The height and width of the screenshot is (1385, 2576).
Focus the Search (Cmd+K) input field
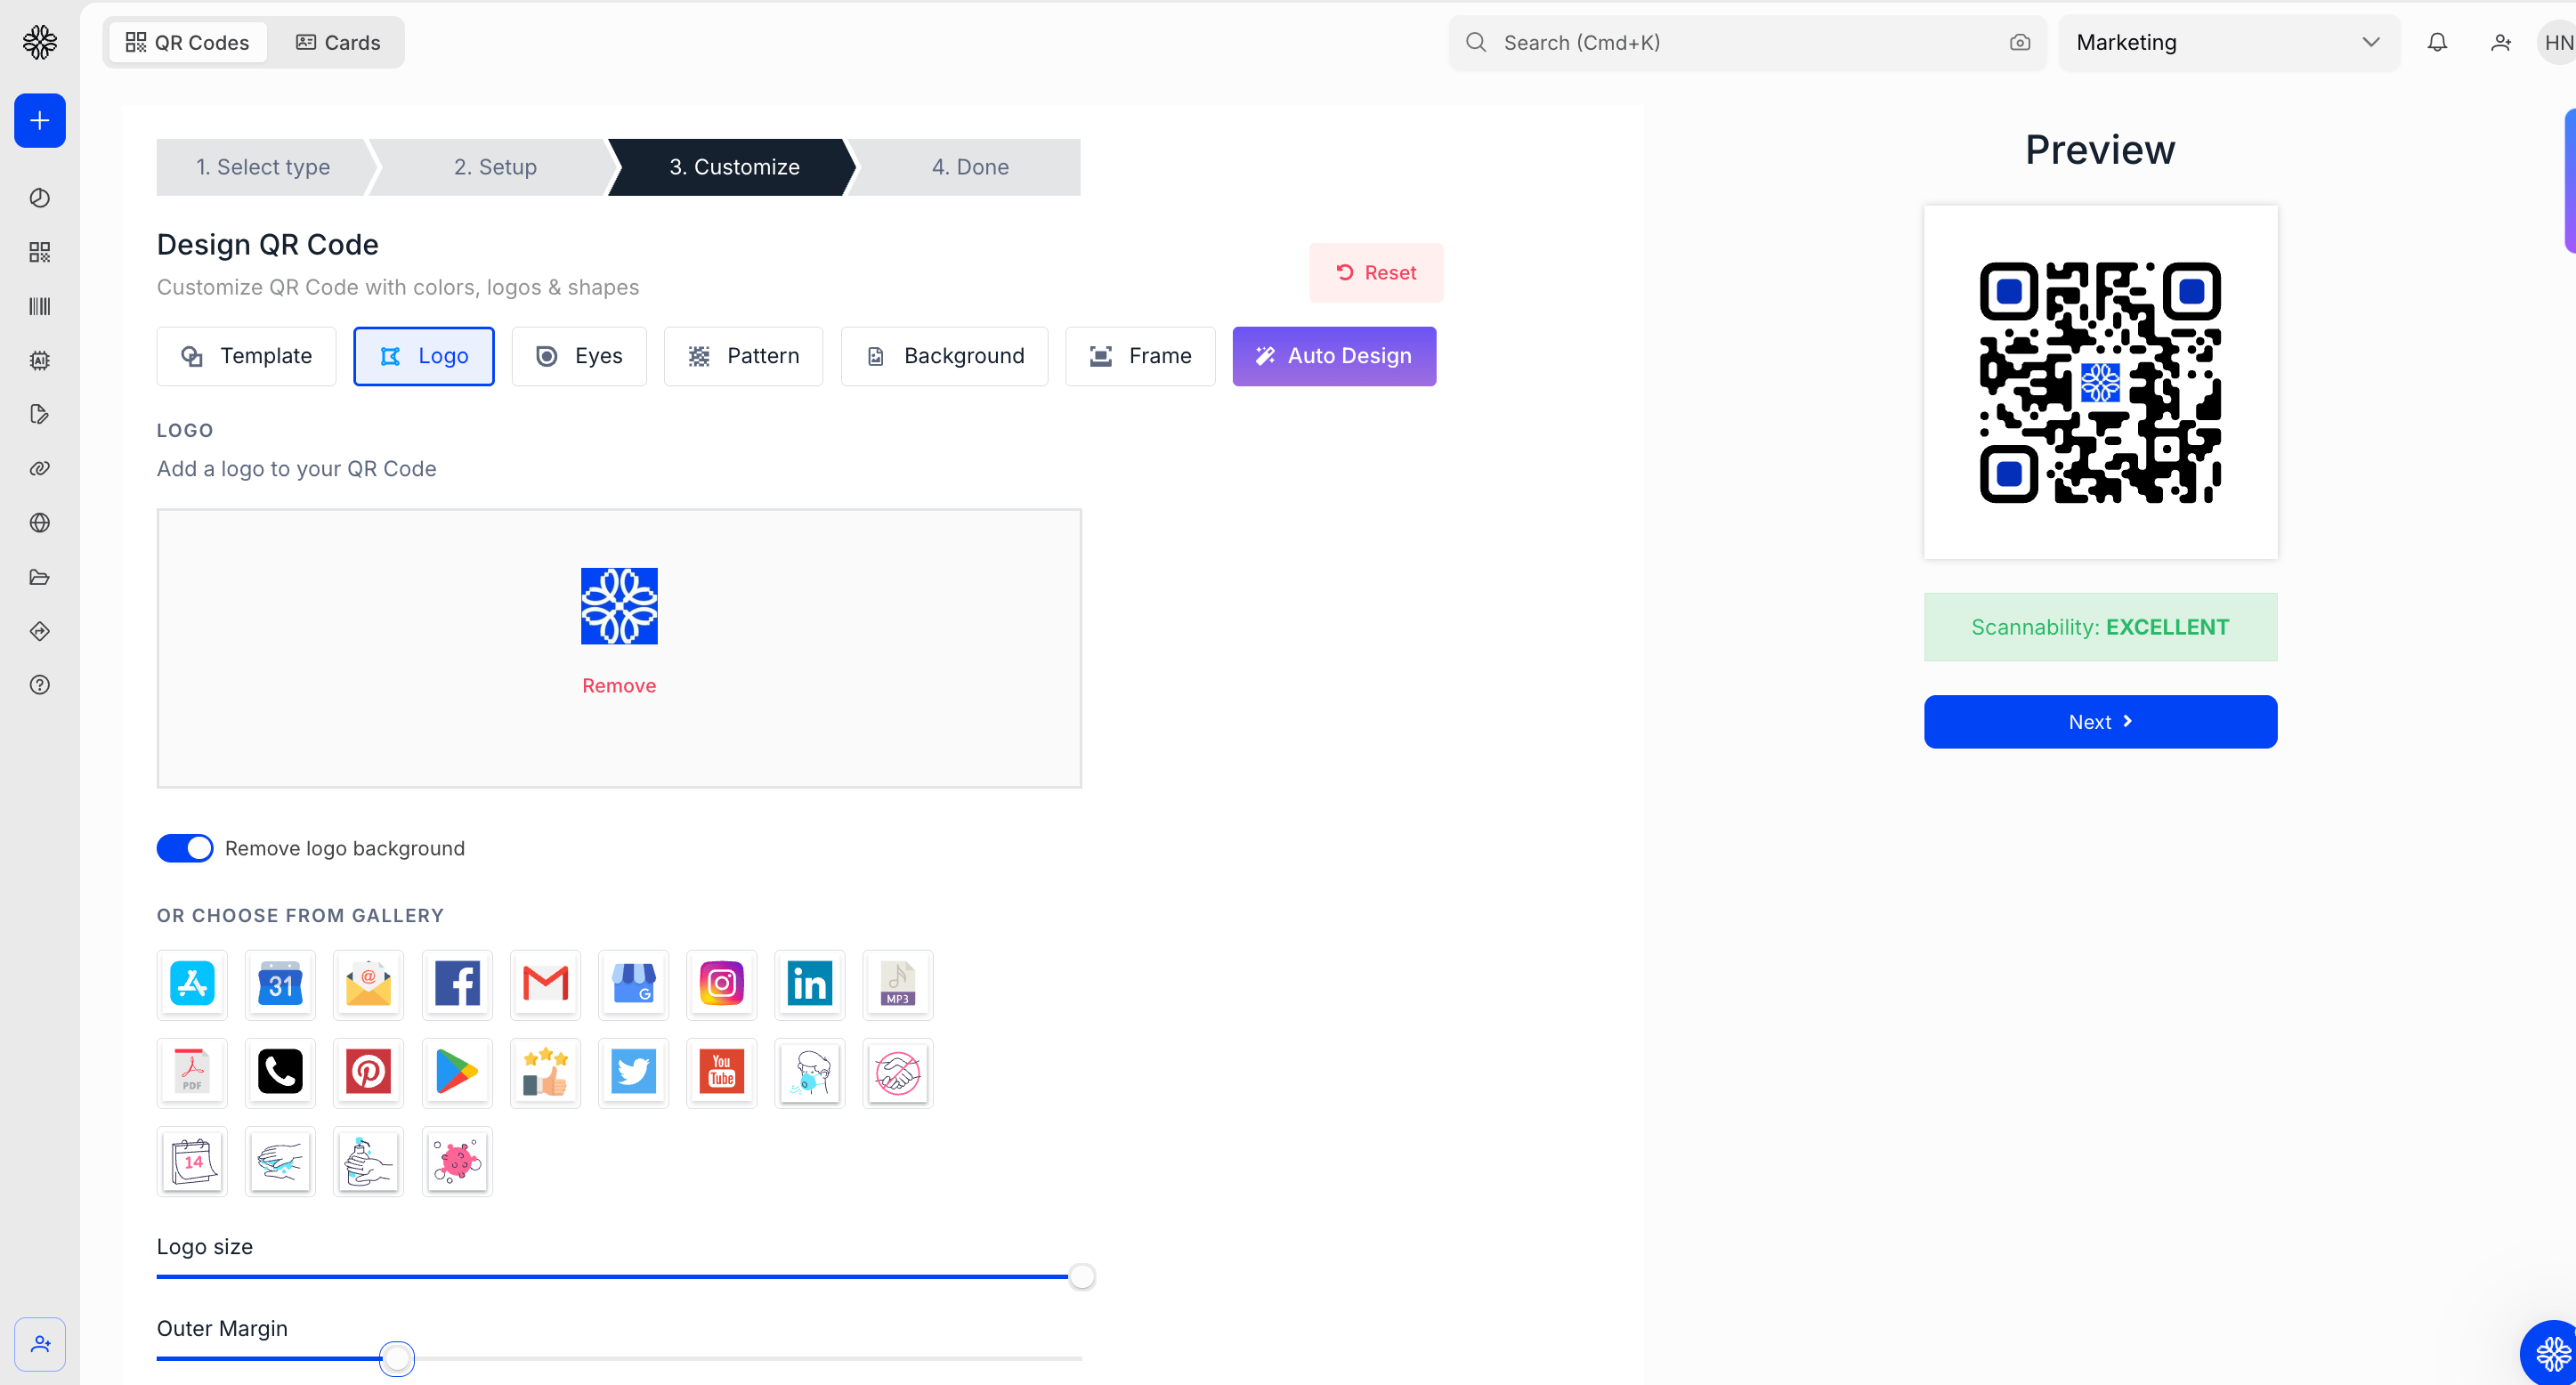(1747, 42)
